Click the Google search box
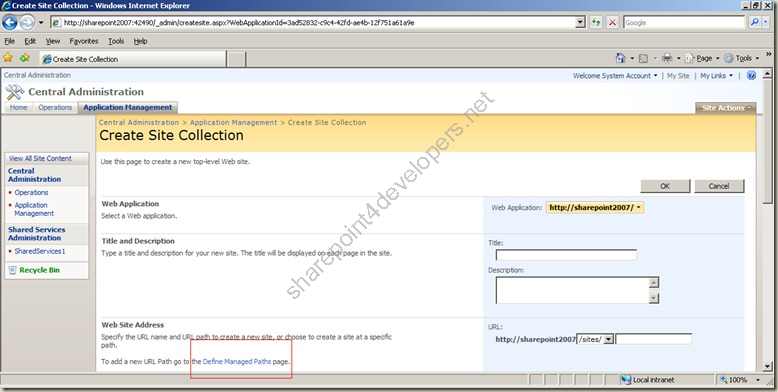 point(684,23)
